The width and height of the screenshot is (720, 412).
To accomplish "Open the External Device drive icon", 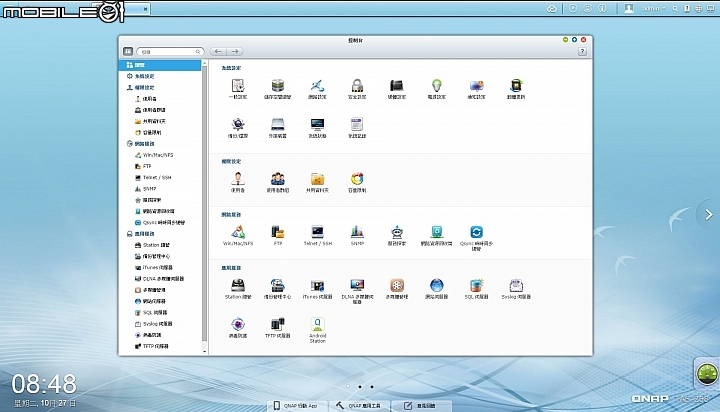I will [278, 124].
